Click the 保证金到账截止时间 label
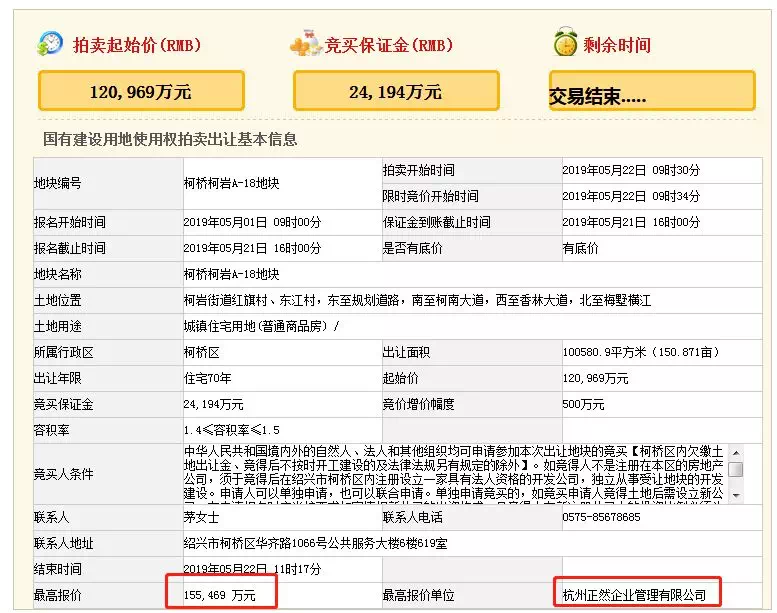Screen dimensions: 777x613 coord(437,223)
